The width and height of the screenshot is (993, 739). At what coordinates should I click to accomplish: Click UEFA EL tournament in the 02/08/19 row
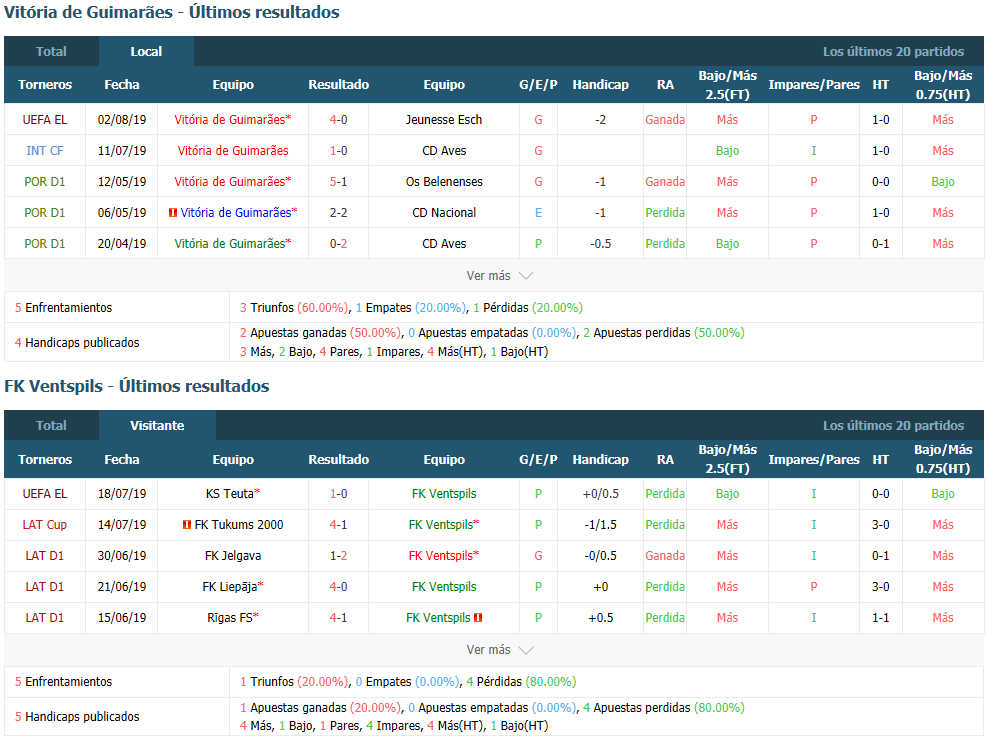coord(44,120)
